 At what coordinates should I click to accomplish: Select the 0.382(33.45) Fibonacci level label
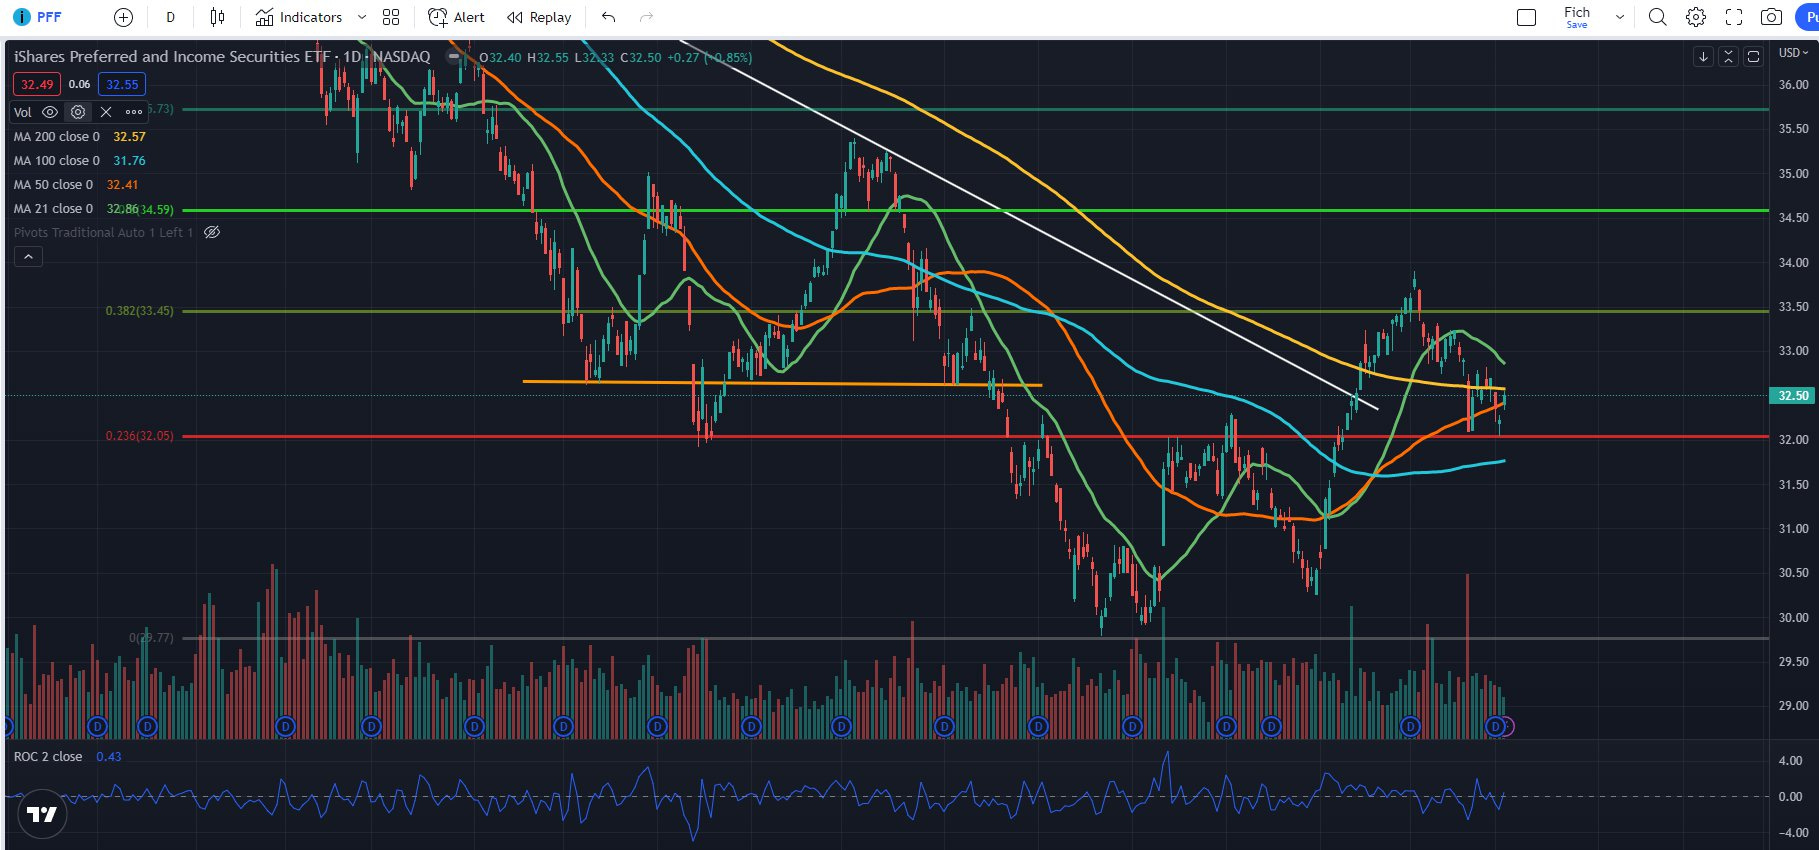pos(139,311)
